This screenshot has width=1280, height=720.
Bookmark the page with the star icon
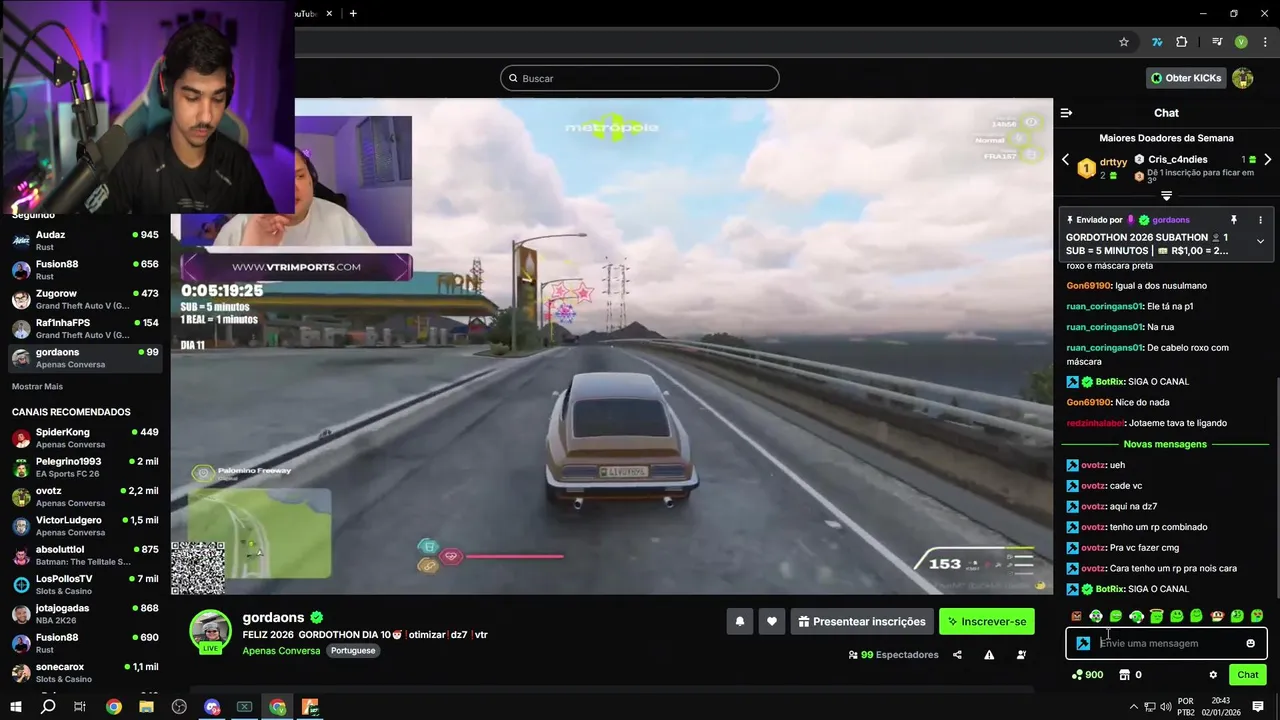click(1124, 42)
